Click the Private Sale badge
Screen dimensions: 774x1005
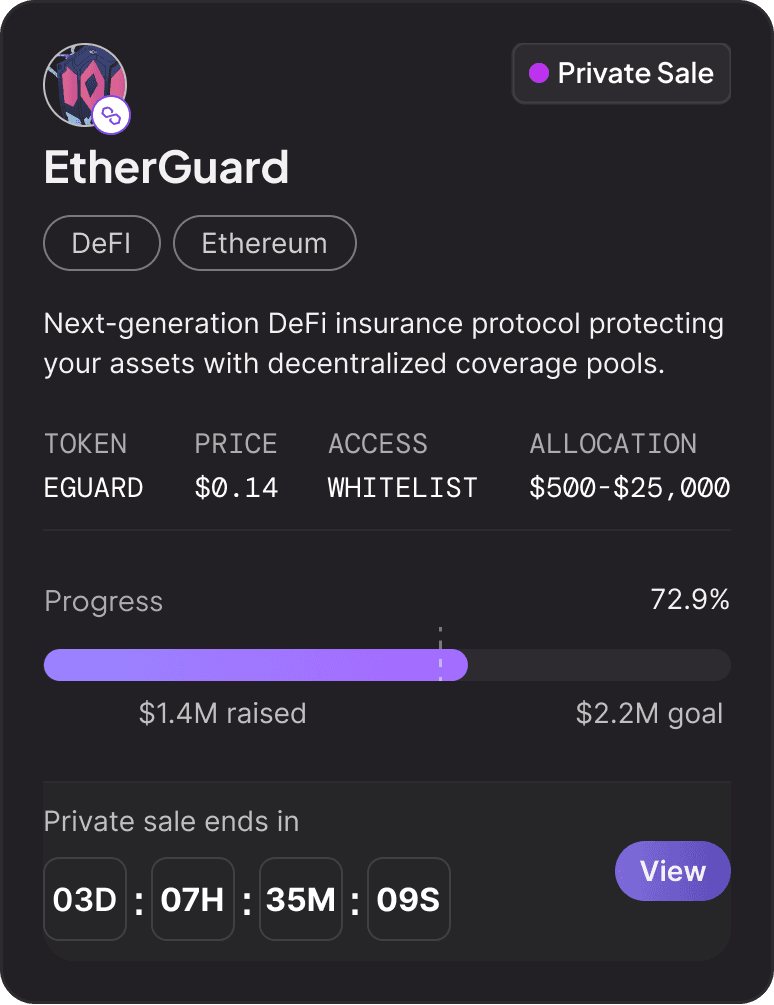click(x=622, y=74)
